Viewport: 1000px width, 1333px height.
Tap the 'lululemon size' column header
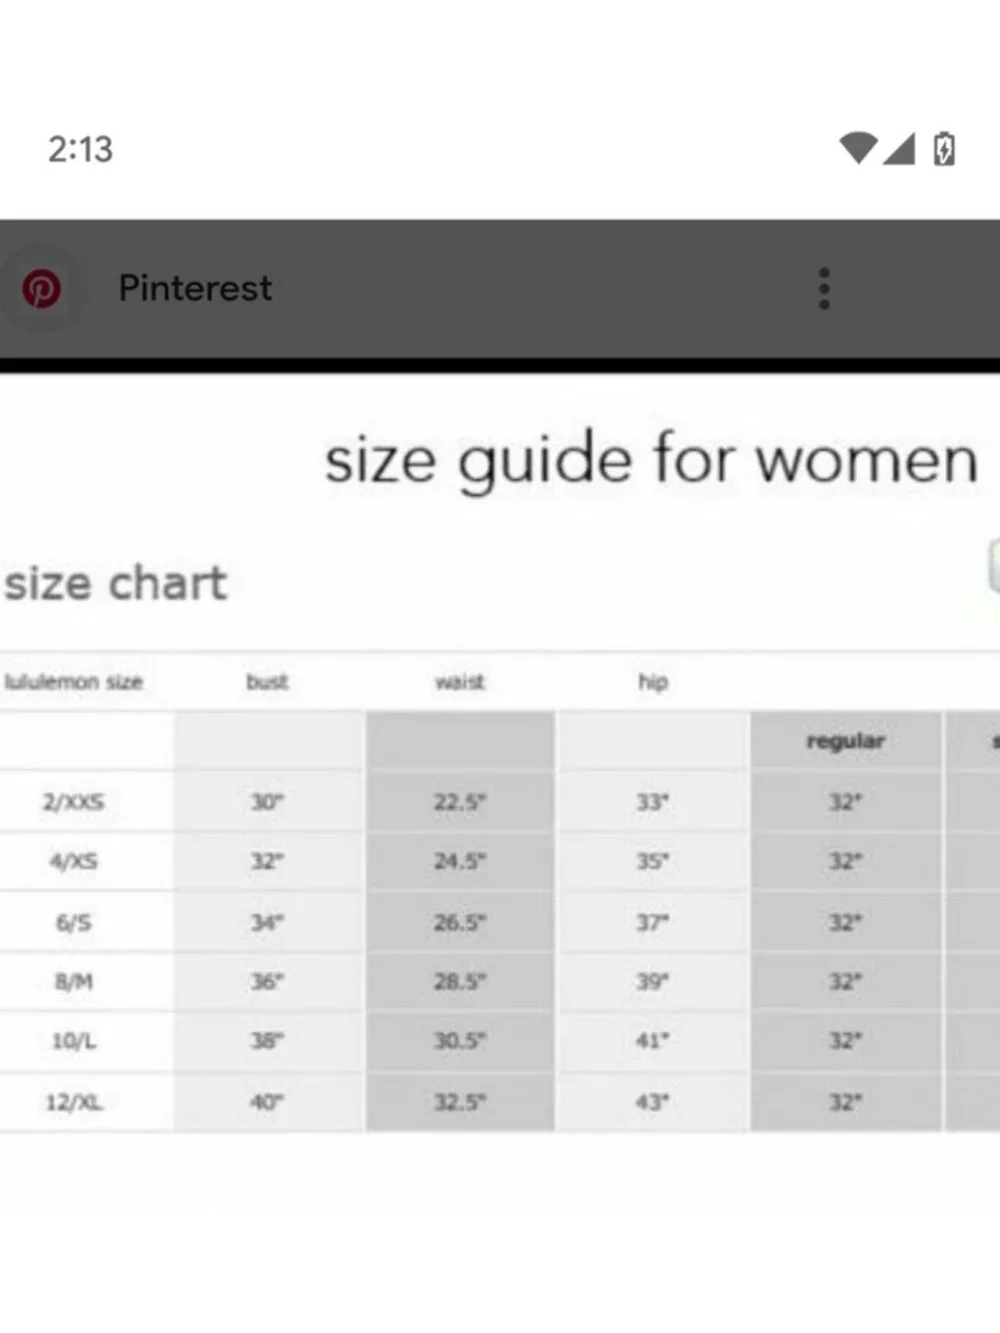[74, 682]
